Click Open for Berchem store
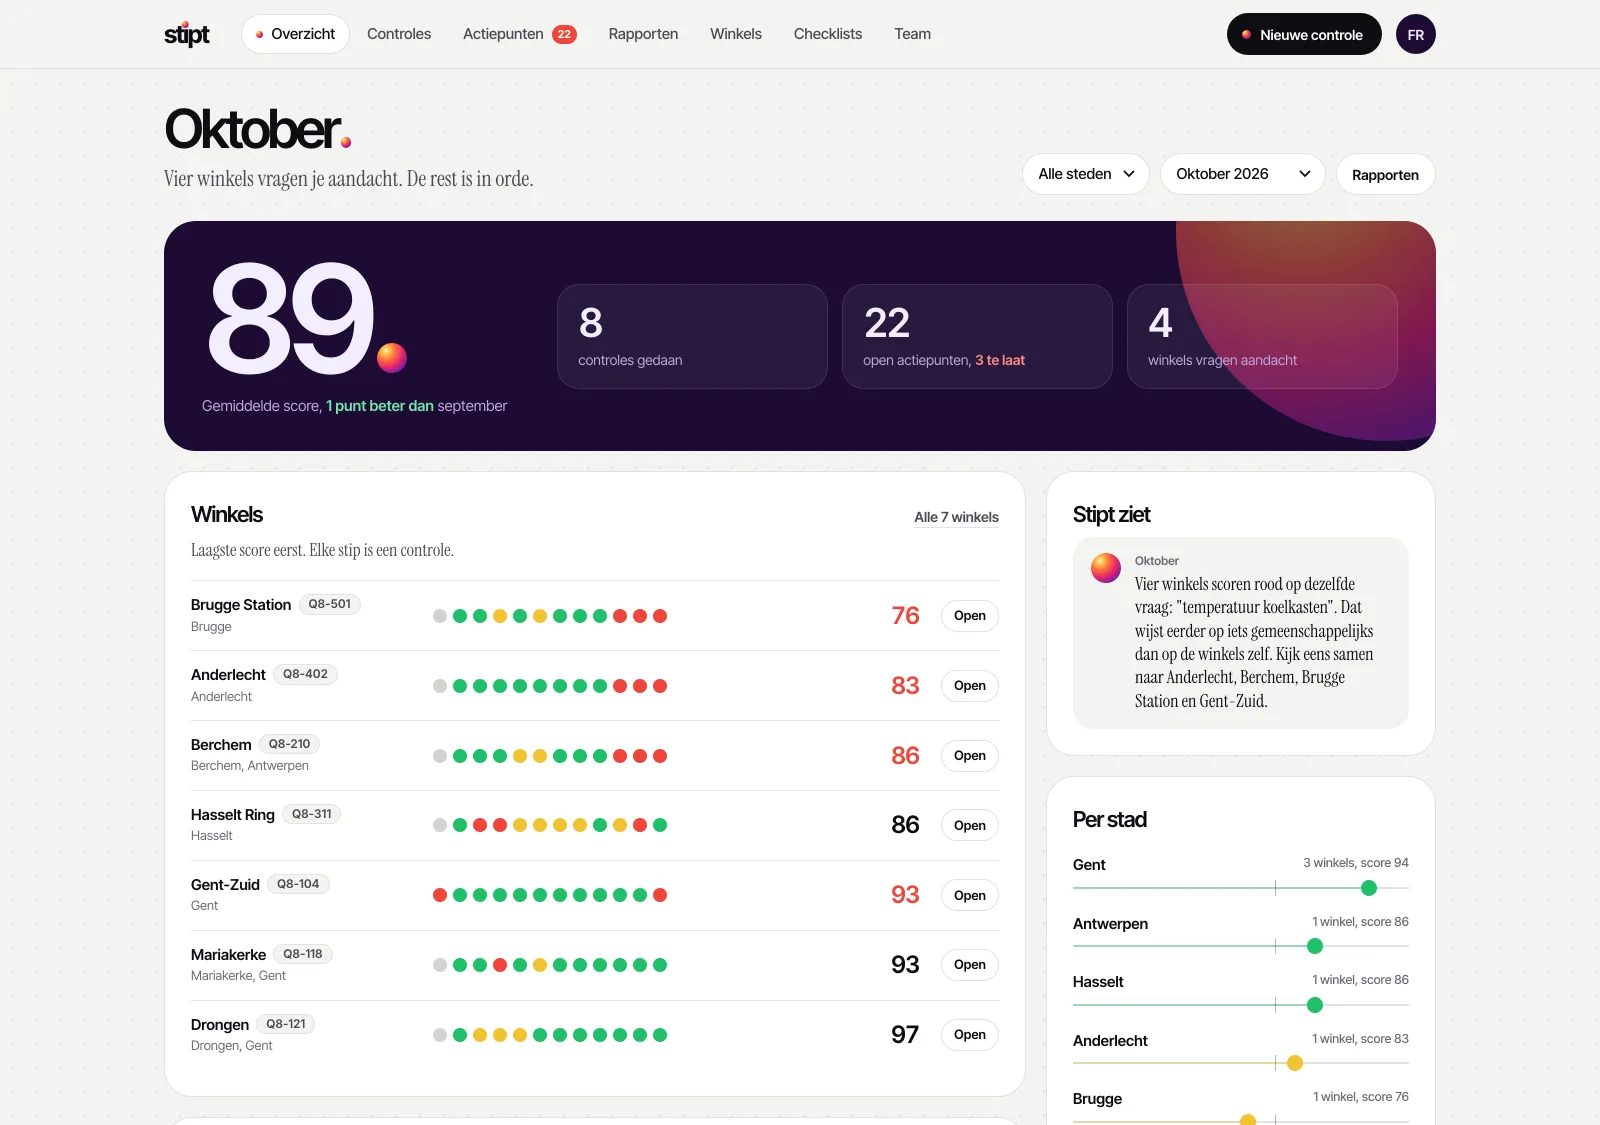The width and height of the screenshot is (1600, 1125). pos(970,756)
